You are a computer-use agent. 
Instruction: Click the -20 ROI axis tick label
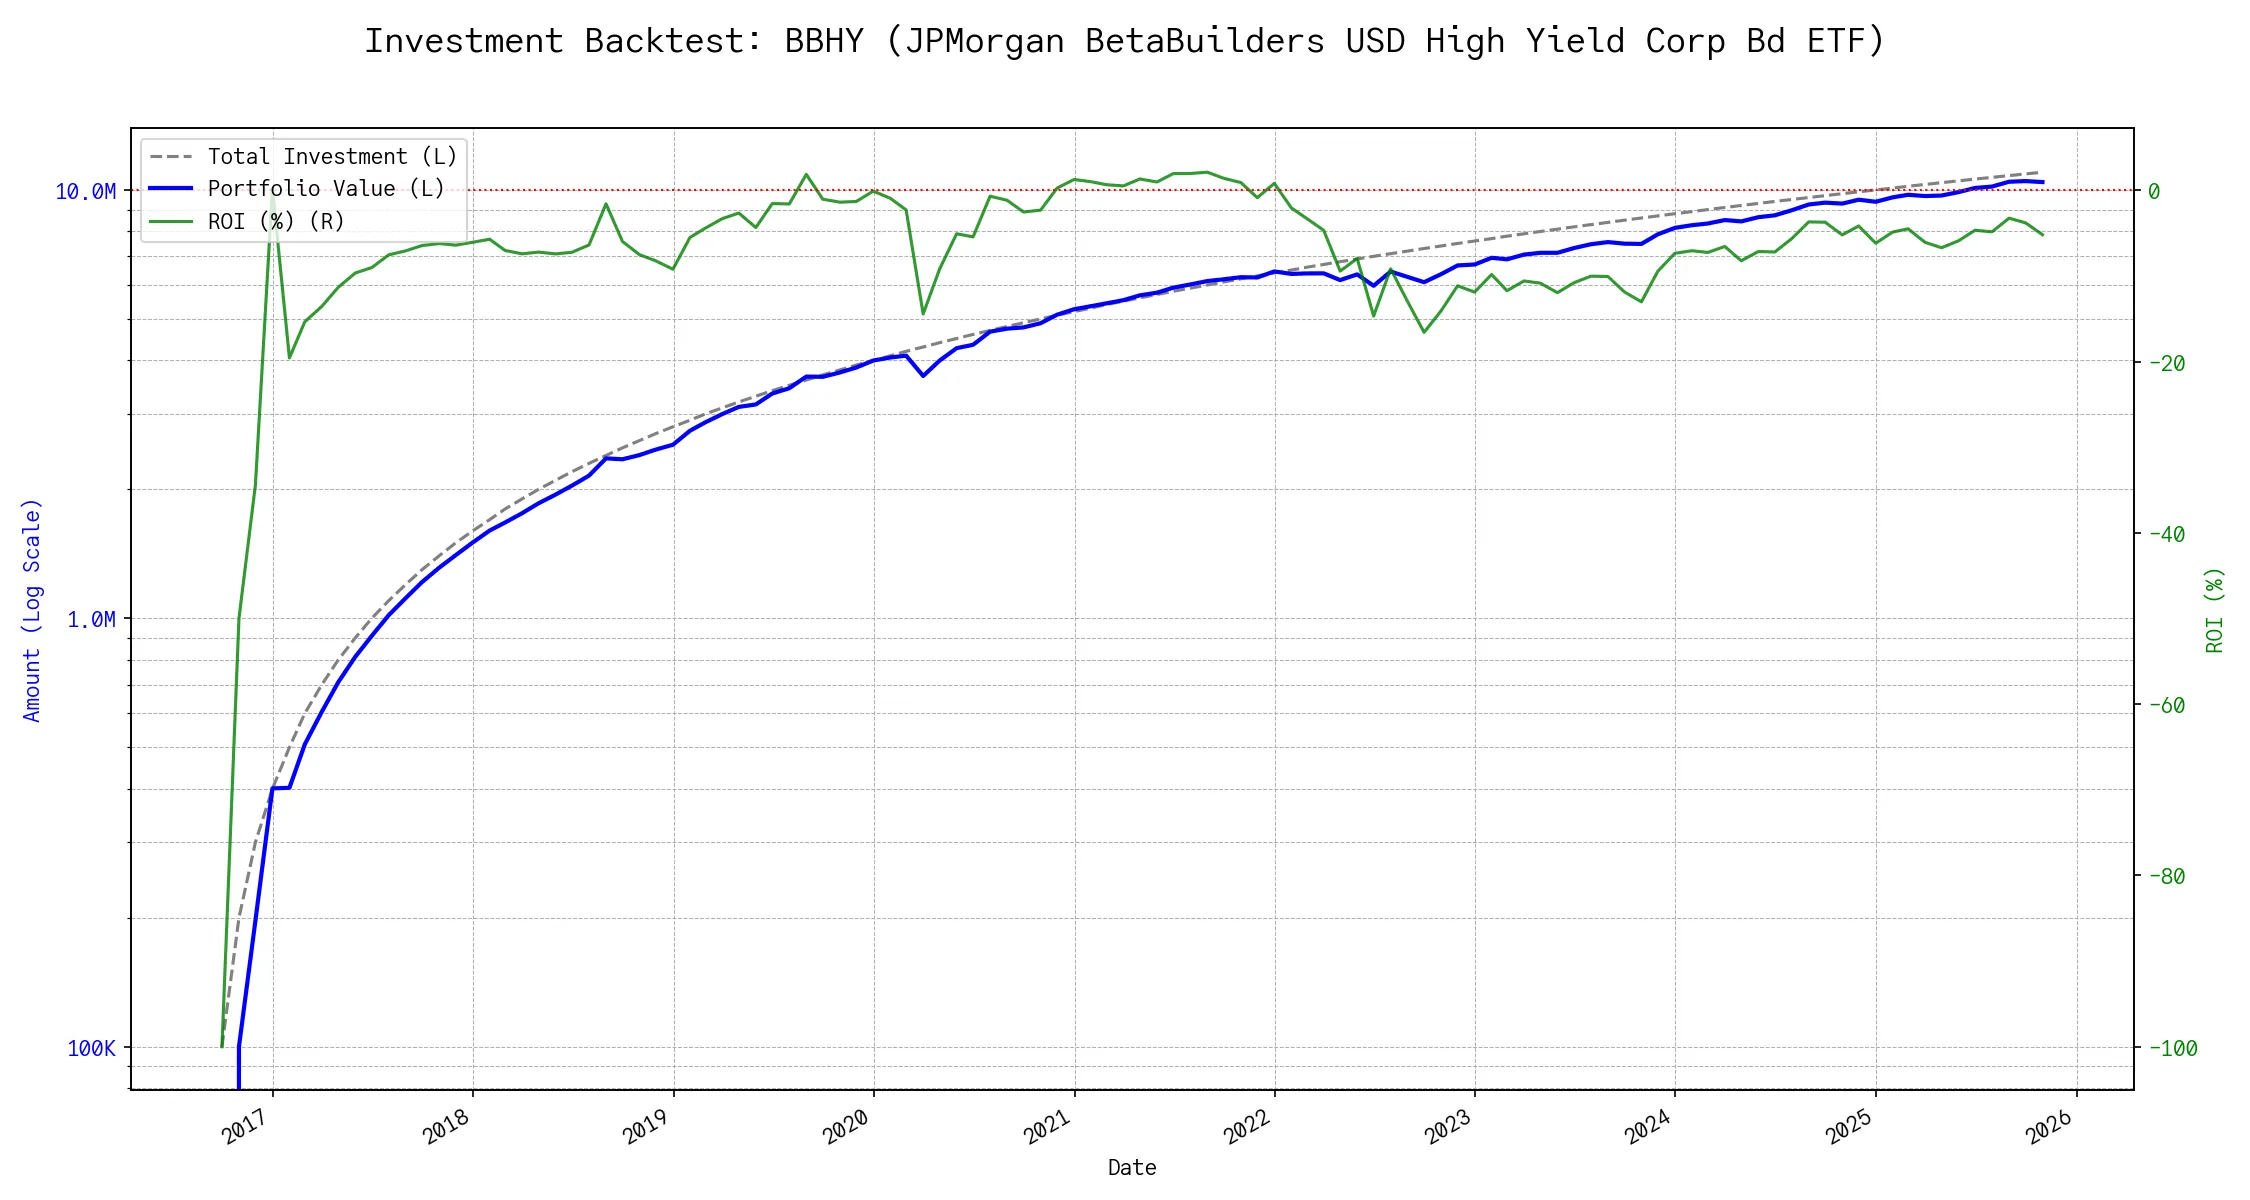coord(2166,363)
